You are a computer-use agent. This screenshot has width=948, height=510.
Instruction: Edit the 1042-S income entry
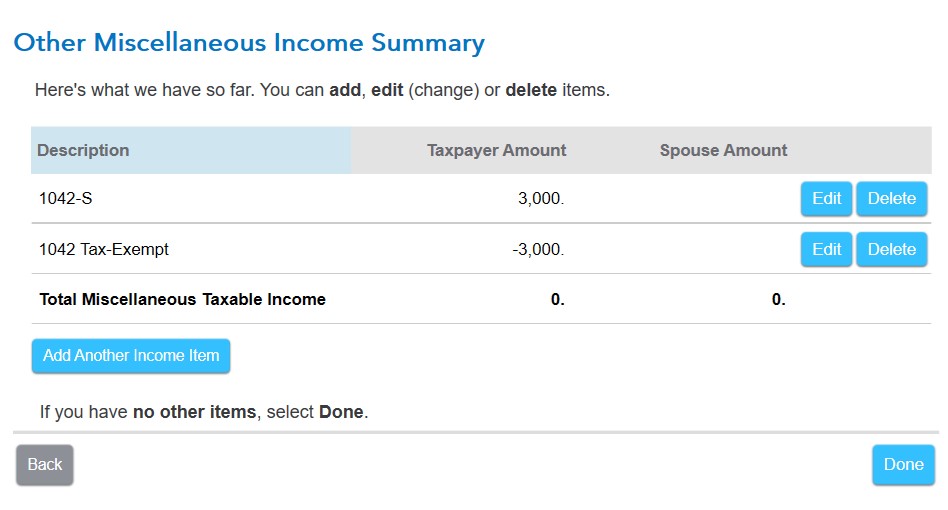click(x=826, y=199)
